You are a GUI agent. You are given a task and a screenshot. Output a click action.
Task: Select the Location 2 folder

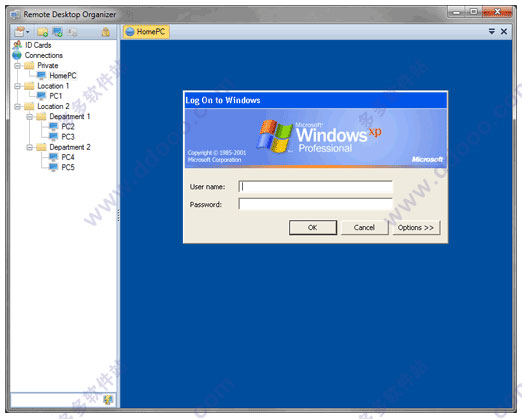click(53, 106)
